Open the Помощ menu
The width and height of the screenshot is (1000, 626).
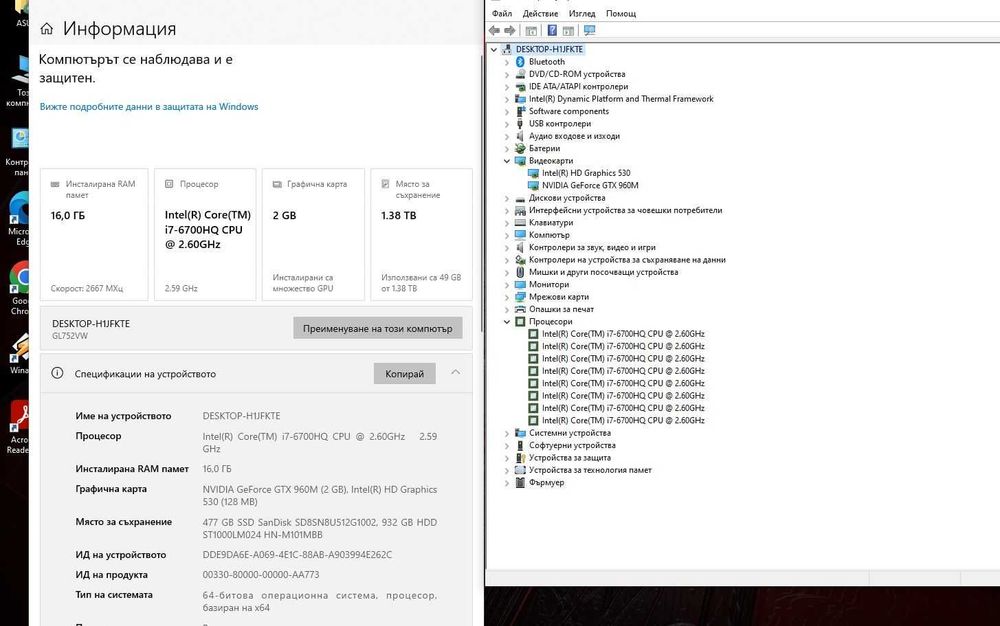click(x=621, y=13)
